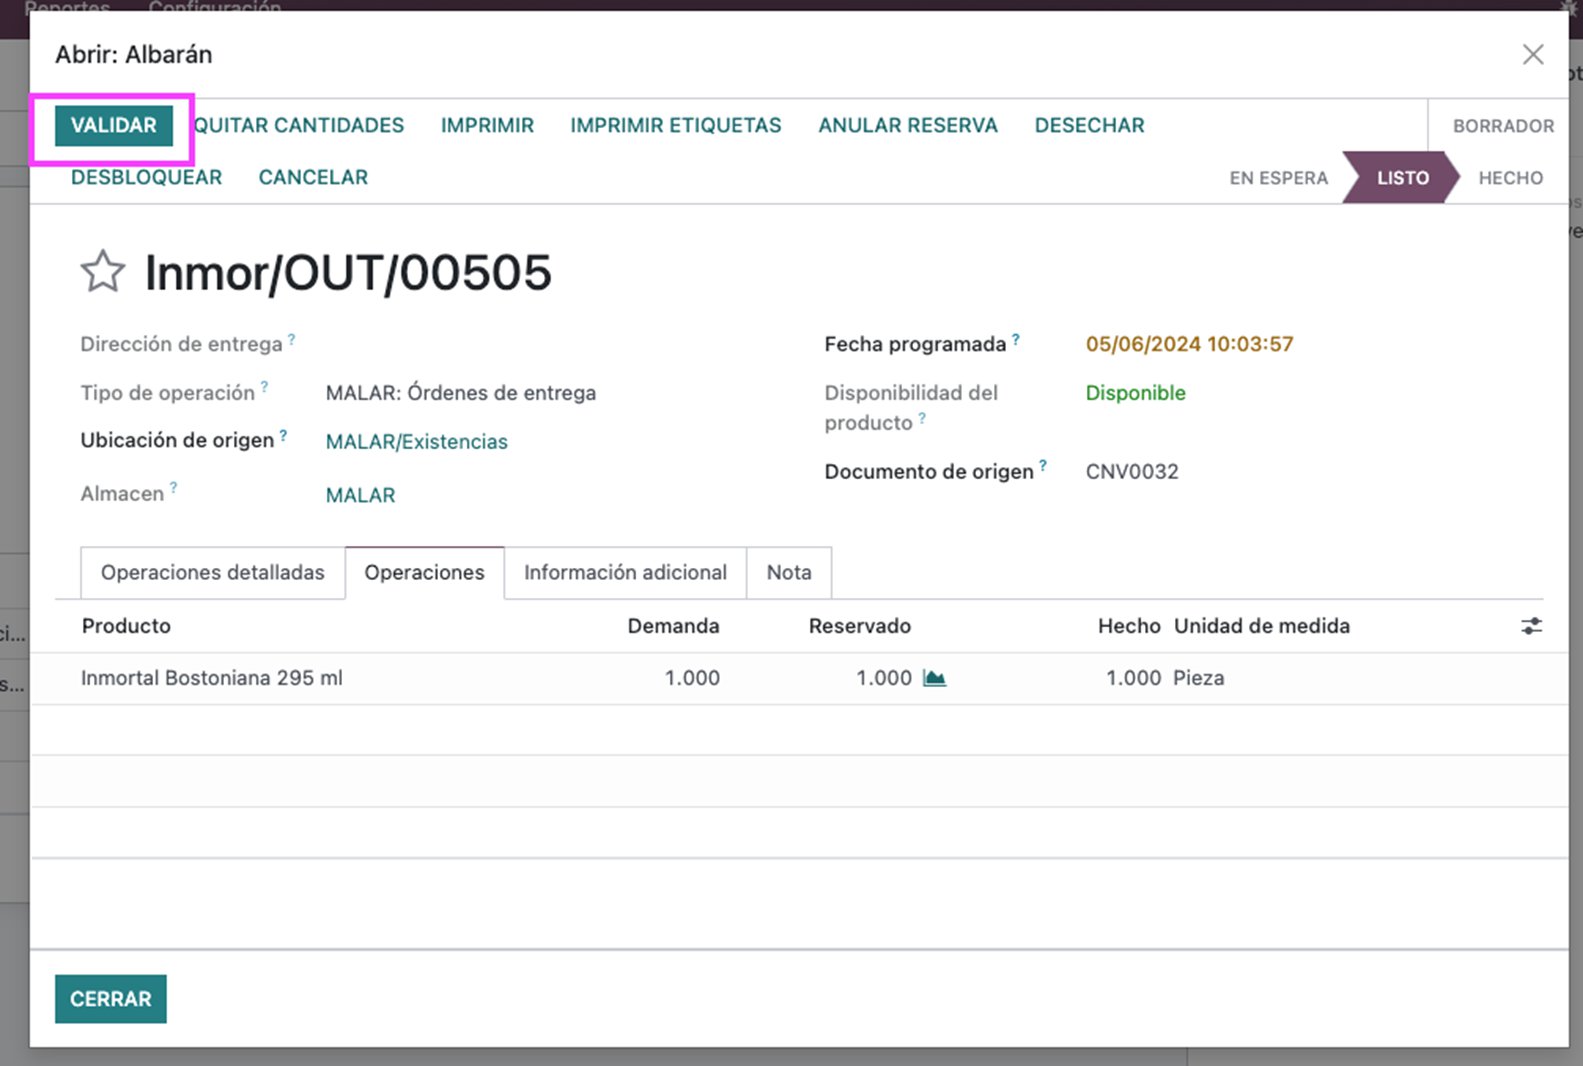Click the VALIDAR button
Screen dimensions: 1583x1066
point(113,125)
